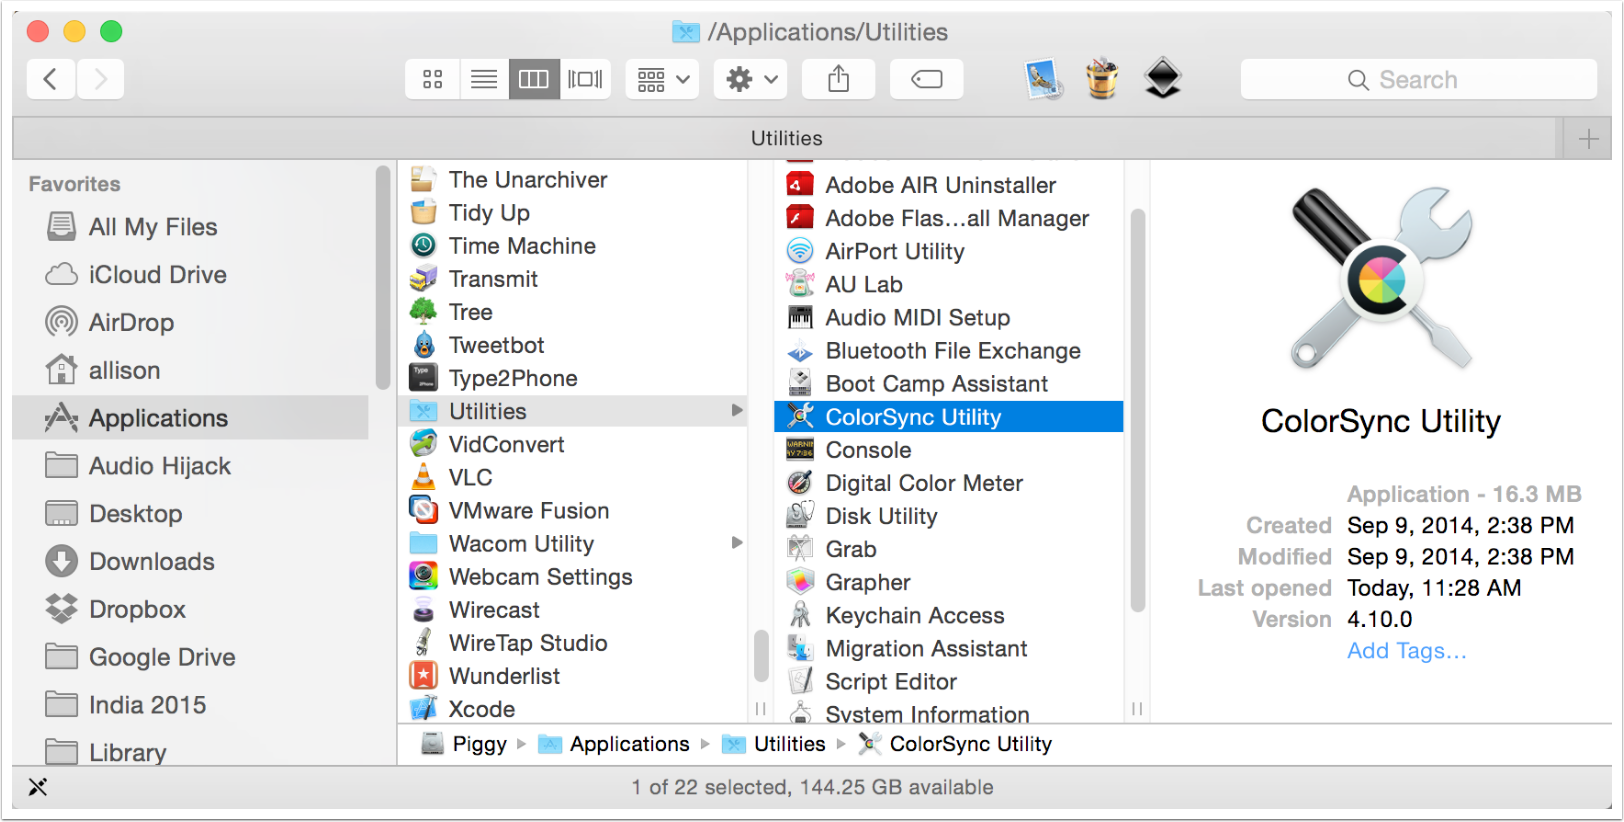Click the pencil cup toolbar icon
Viewport: 1624px width, 822px height.
pos(1102,79)
